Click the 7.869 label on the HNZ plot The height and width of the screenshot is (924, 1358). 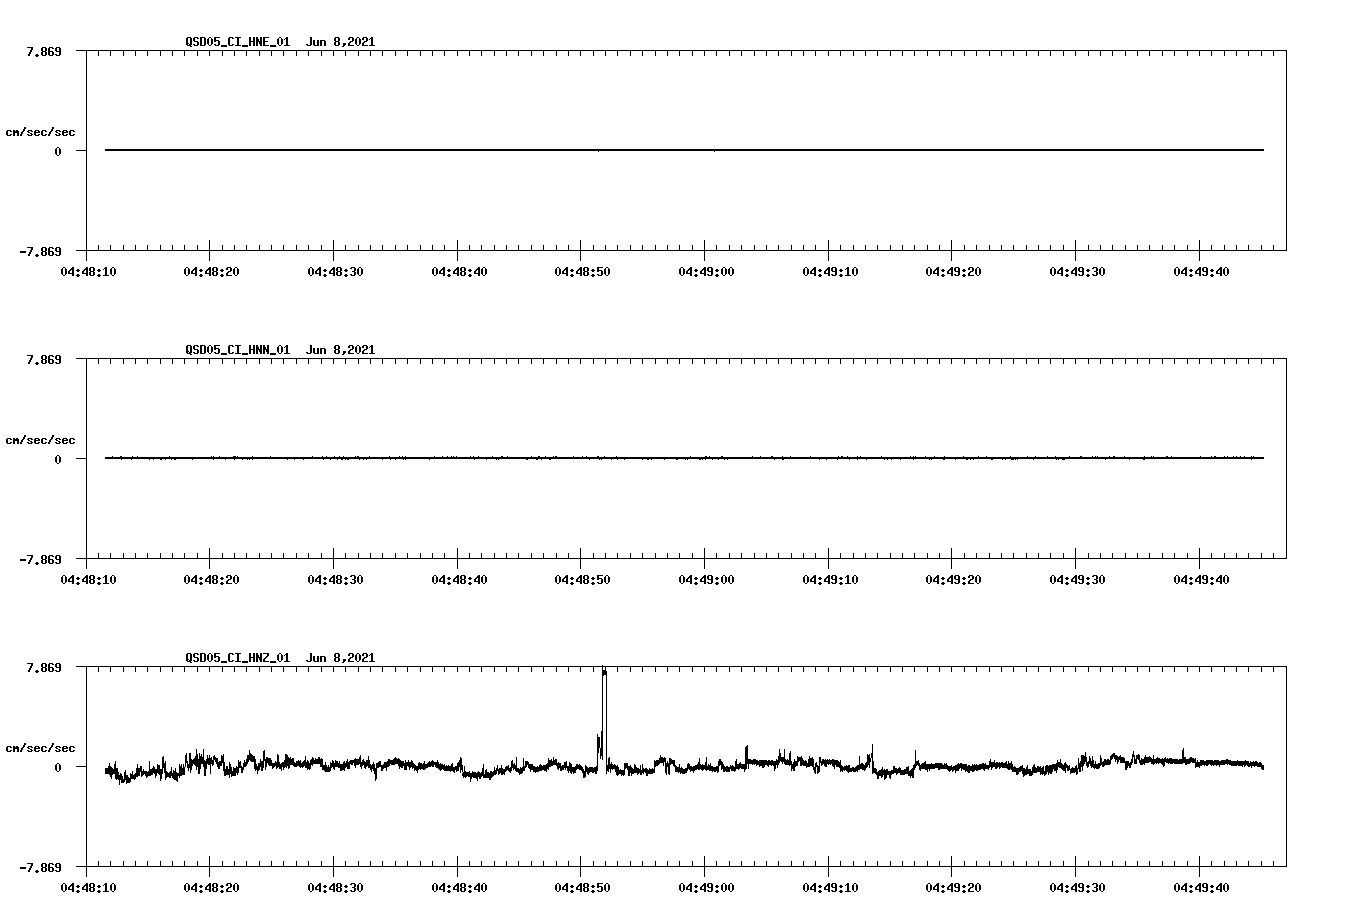point(44,667)
